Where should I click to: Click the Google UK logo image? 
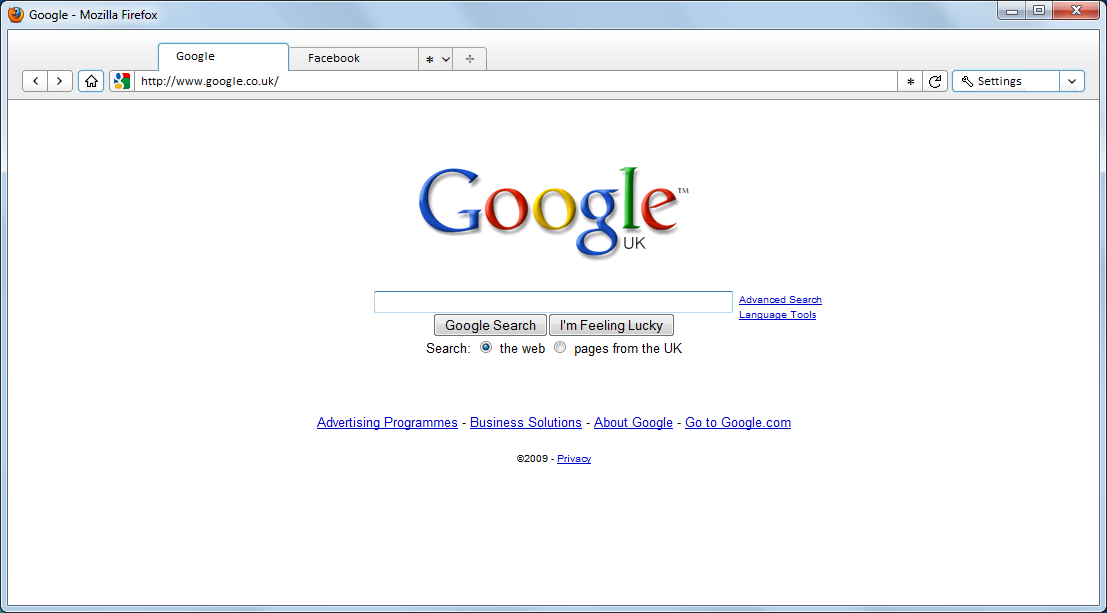point(554,211)
